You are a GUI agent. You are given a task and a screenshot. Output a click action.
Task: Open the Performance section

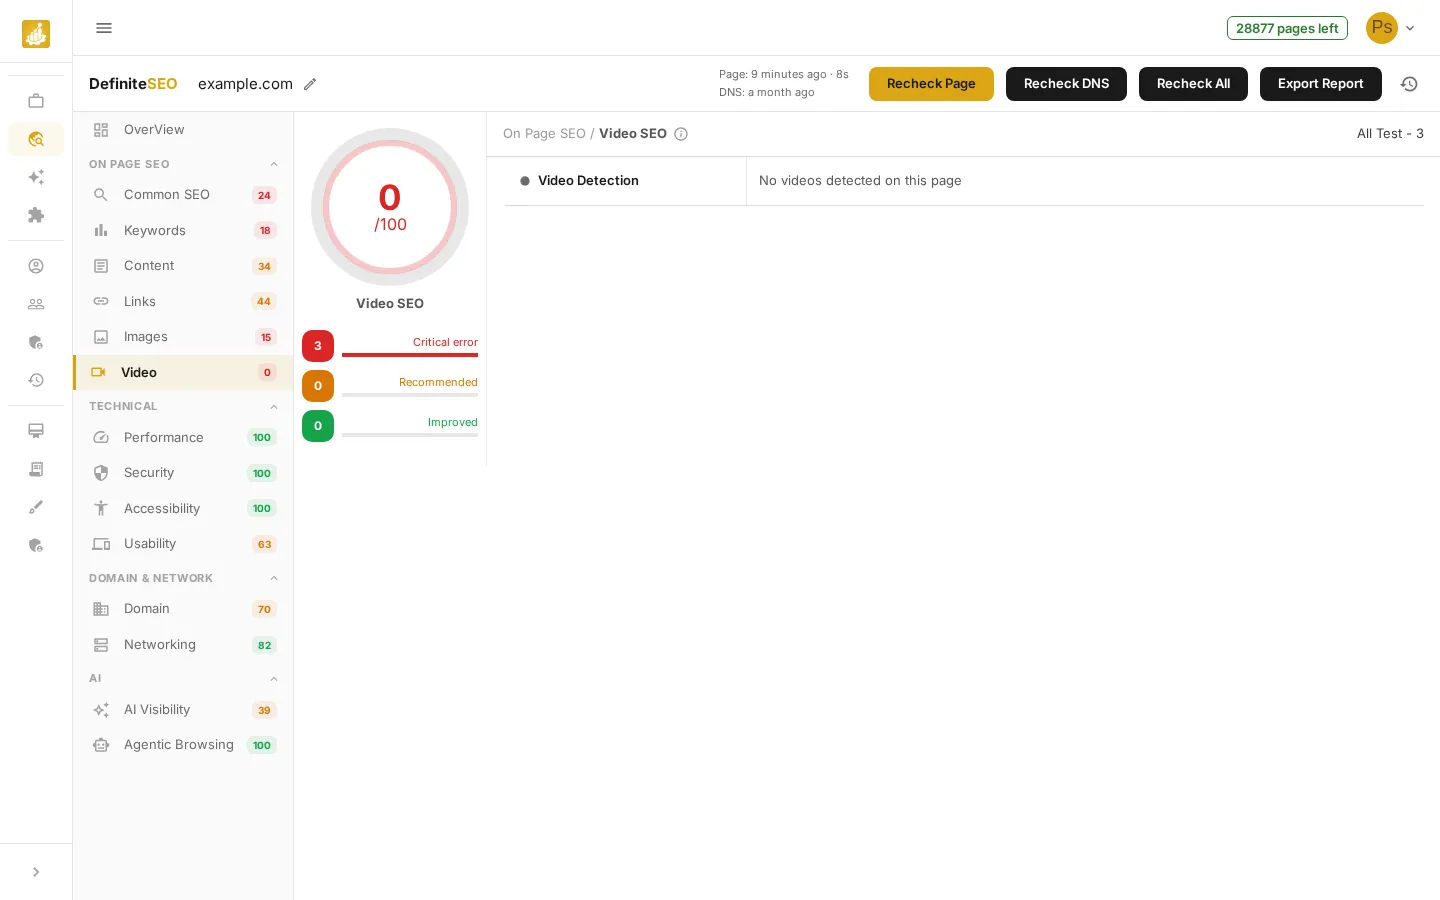(183, 437)
